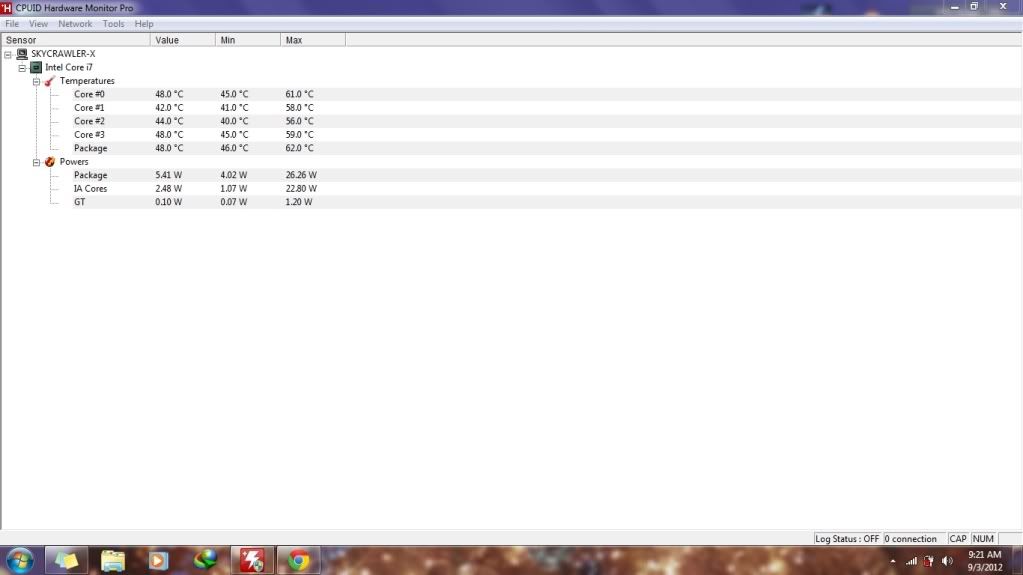Open the Tools menu

coord(113,24)
